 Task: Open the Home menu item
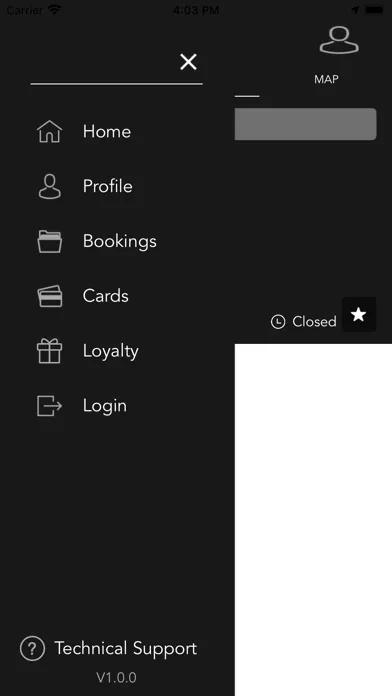point(107,131)
